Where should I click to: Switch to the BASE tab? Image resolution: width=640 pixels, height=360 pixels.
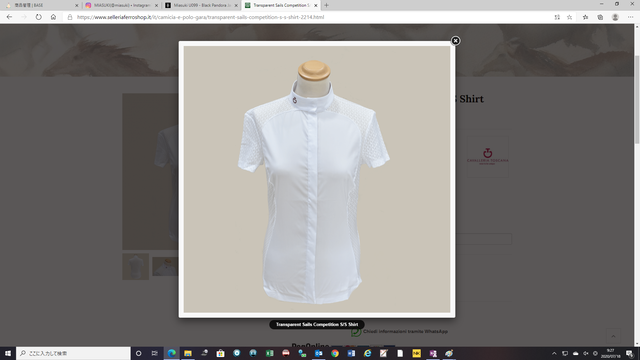[41, 5]
